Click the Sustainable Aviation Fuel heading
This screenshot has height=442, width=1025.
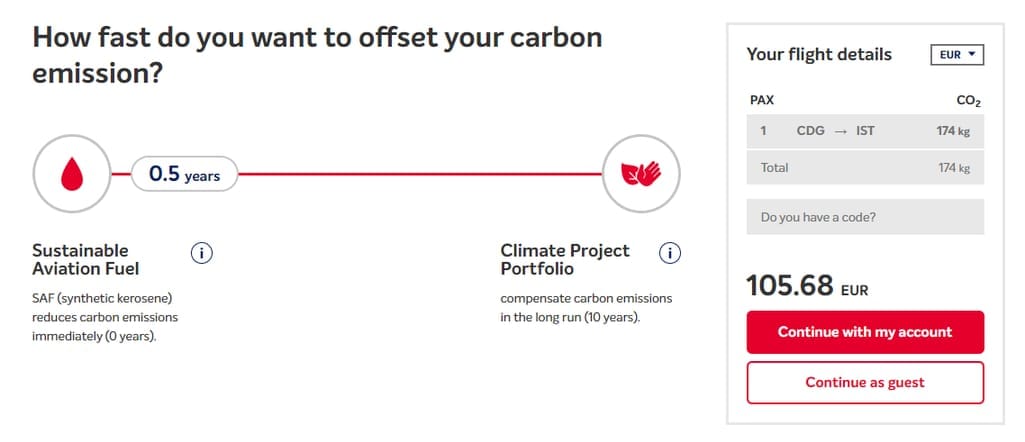[86, 260]
